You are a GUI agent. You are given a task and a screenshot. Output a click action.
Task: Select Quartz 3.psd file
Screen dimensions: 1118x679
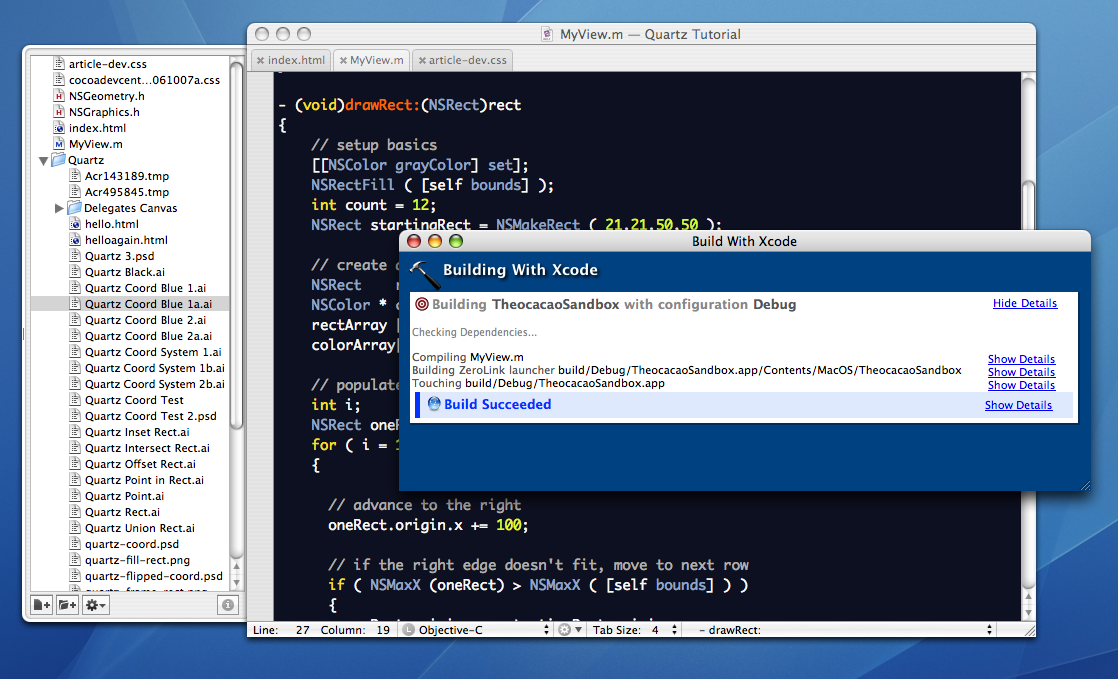(x=119, y=256)
